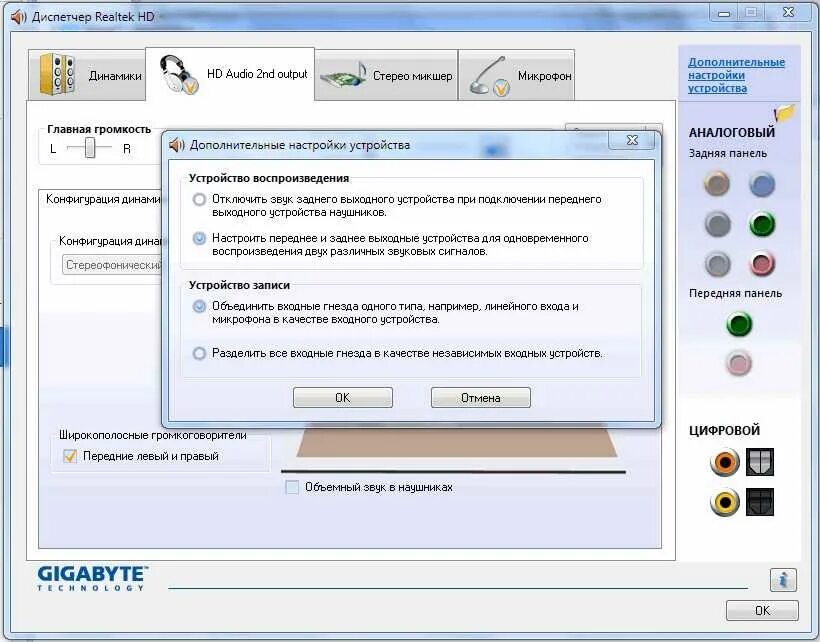Select option to mute rear output device
This screenshot has height=642, width=820.
pos(199,199)
